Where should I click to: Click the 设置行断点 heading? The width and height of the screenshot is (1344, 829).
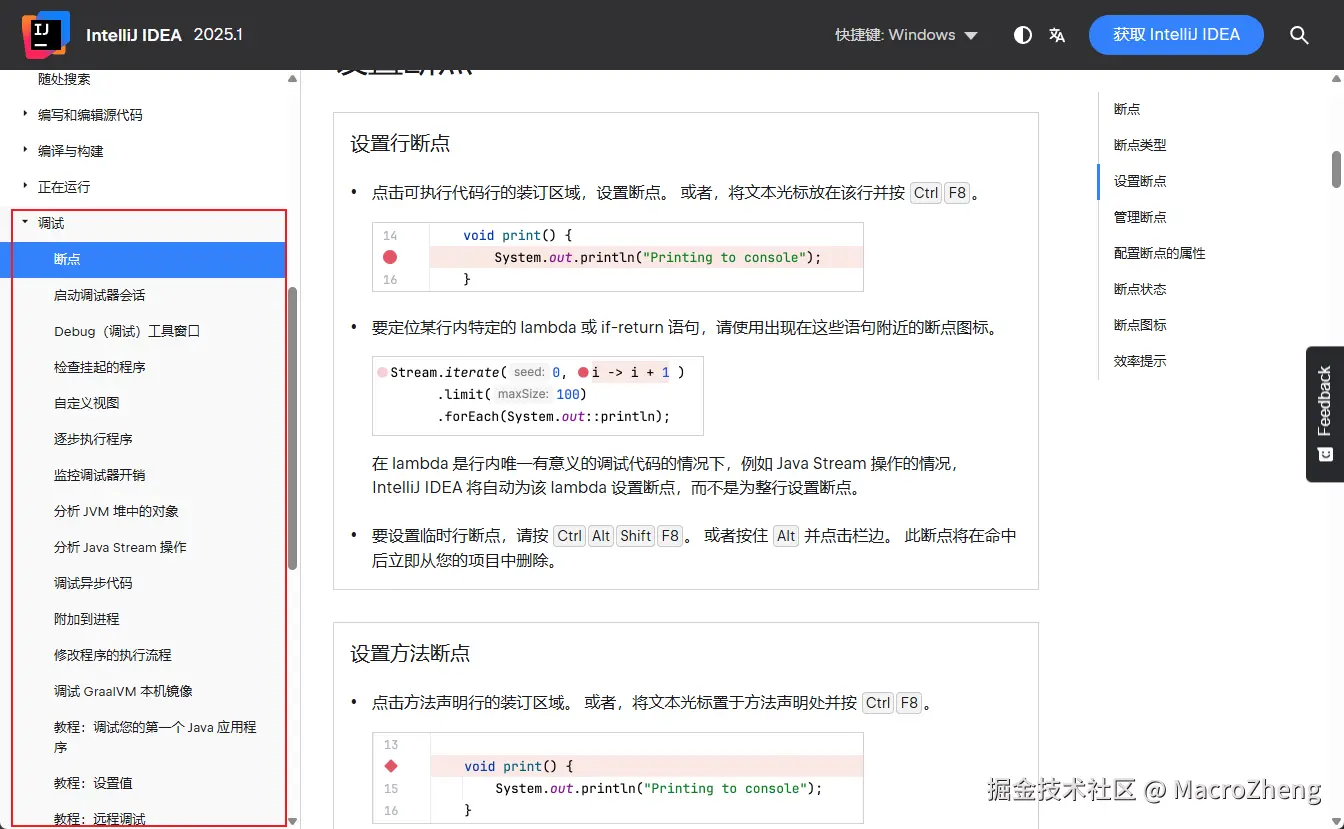(400, 143)
